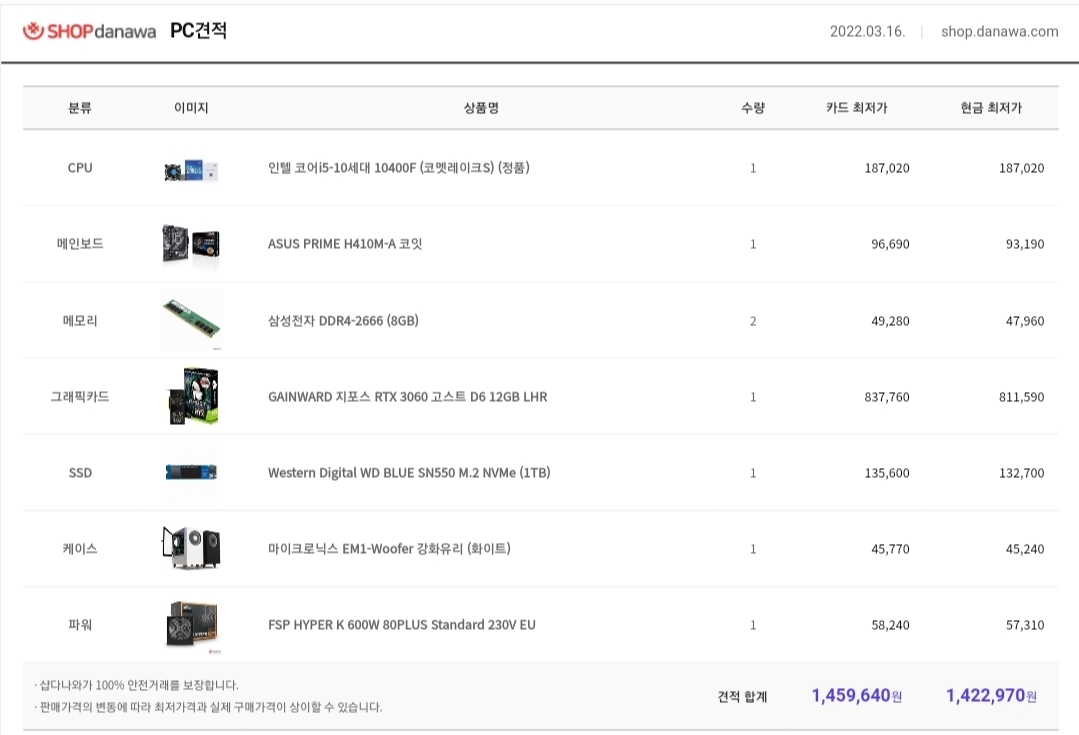
Task: Open the WD BLUE SN550 SSD thumbnail
Action: click(x=191, y=472)
